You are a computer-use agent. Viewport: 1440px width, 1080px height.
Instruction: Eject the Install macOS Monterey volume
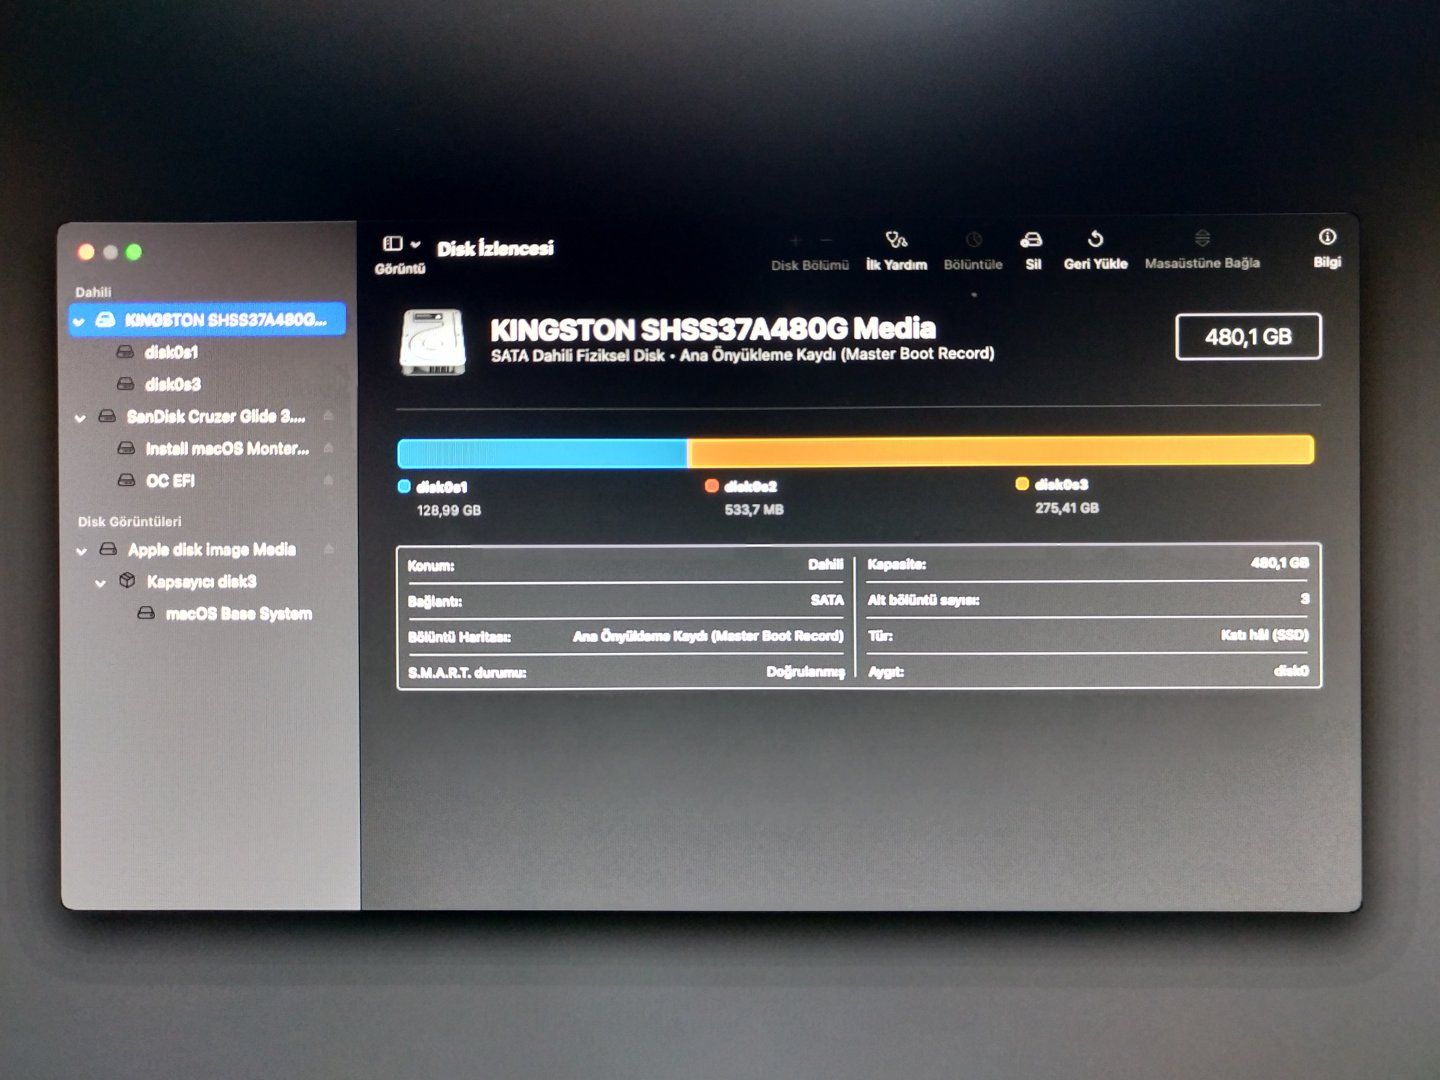pyautogui.click(x=328, y=448)
